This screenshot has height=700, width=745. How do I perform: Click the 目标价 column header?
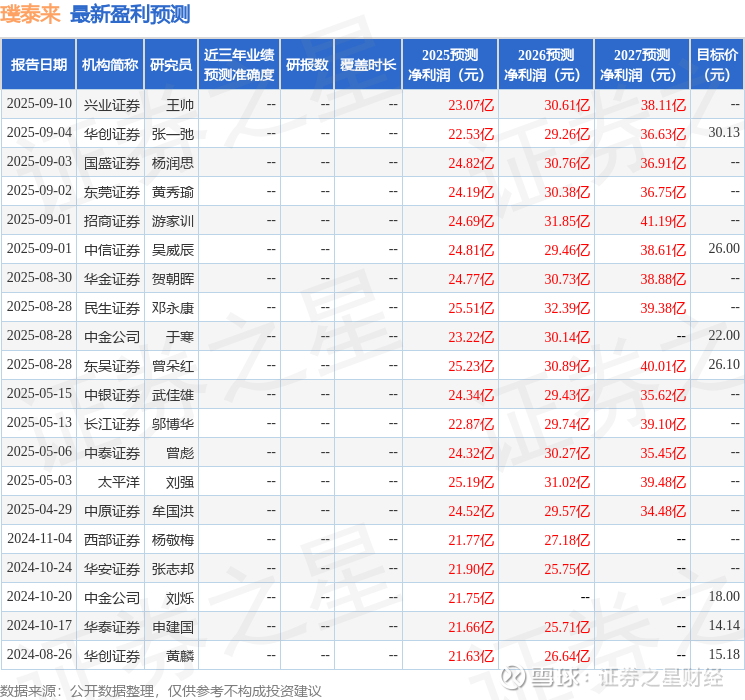(x=717, y=65)
